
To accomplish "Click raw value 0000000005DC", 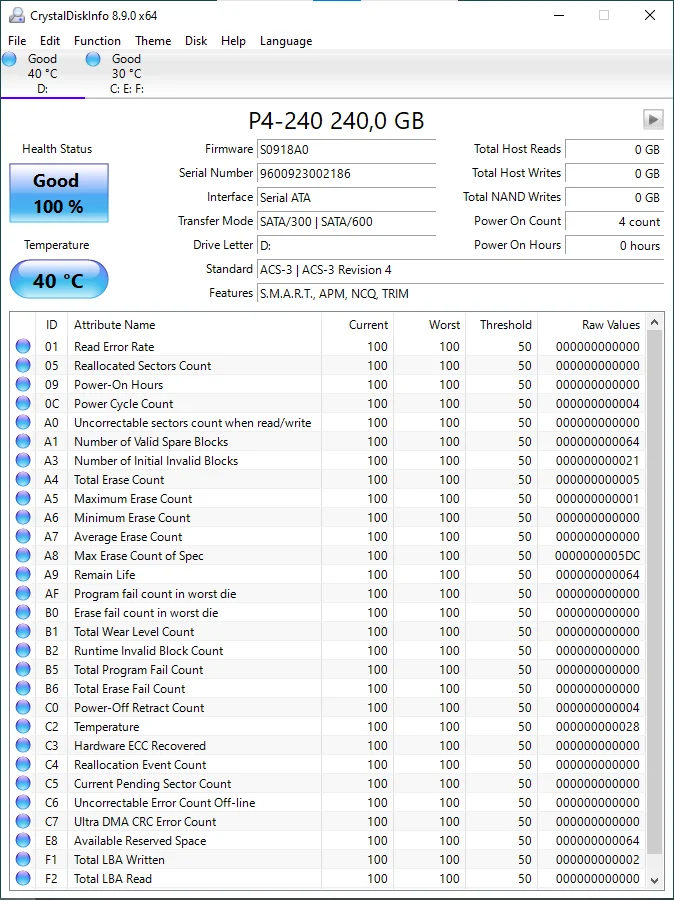I will click(x=597, y=556).
